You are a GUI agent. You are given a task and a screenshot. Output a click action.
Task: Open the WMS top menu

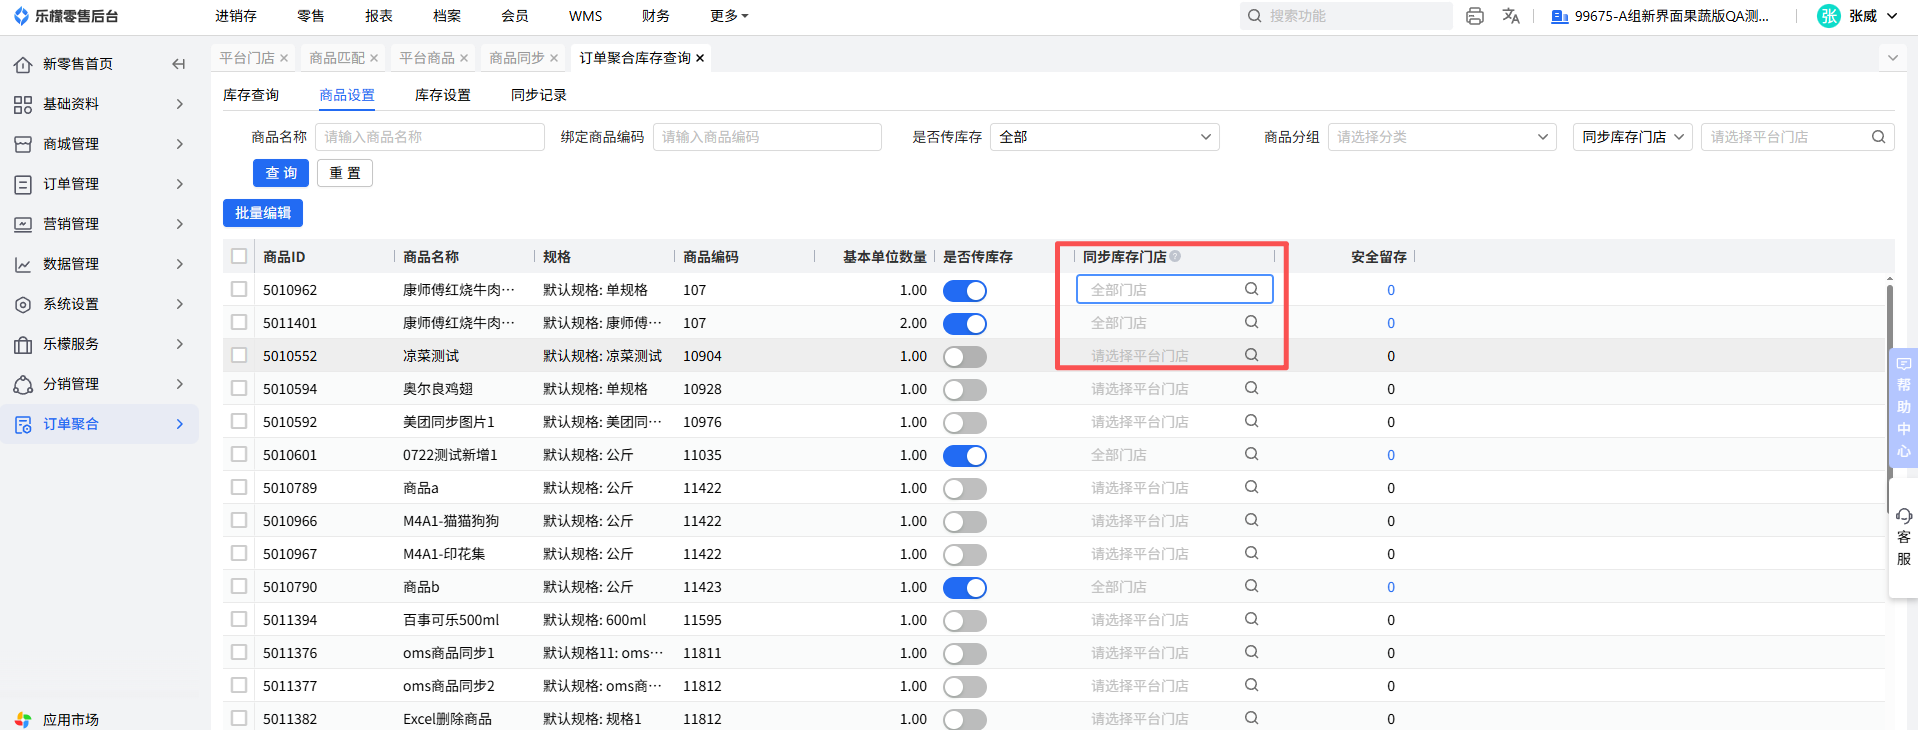click(x=586, y=16)
